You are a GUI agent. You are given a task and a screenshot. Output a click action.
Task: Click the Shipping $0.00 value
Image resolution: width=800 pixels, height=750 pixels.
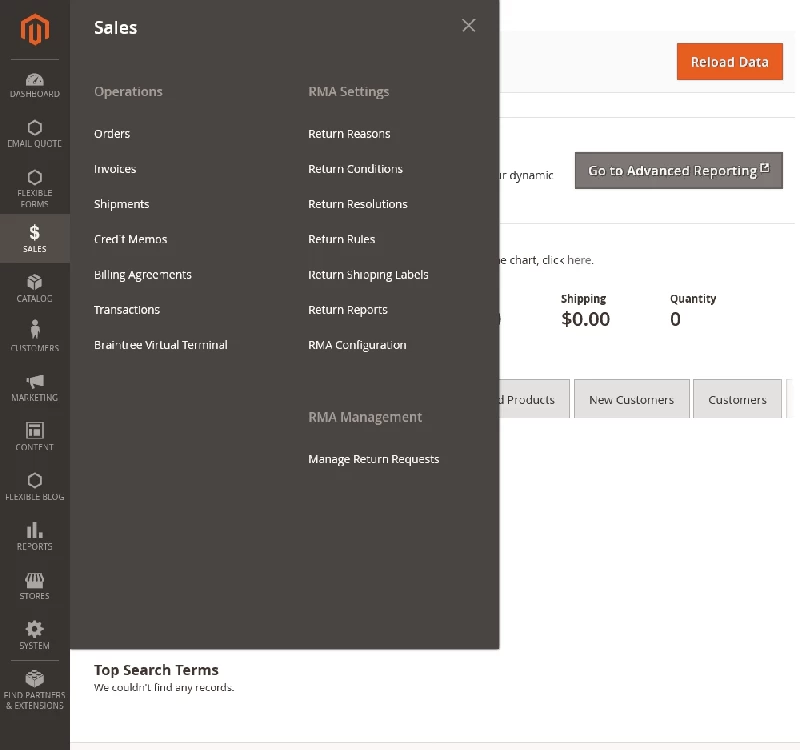[585, 319]
